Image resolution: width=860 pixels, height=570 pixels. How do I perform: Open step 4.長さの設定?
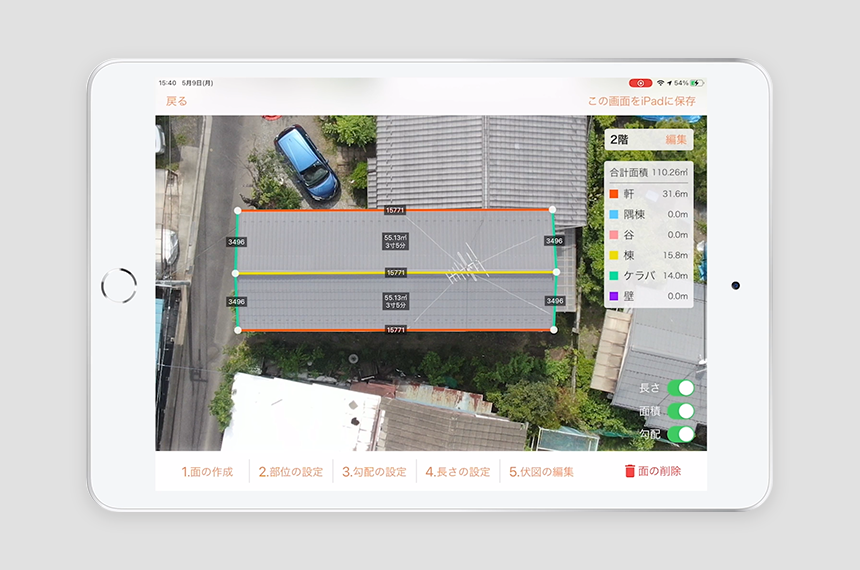tap(457, 472)
